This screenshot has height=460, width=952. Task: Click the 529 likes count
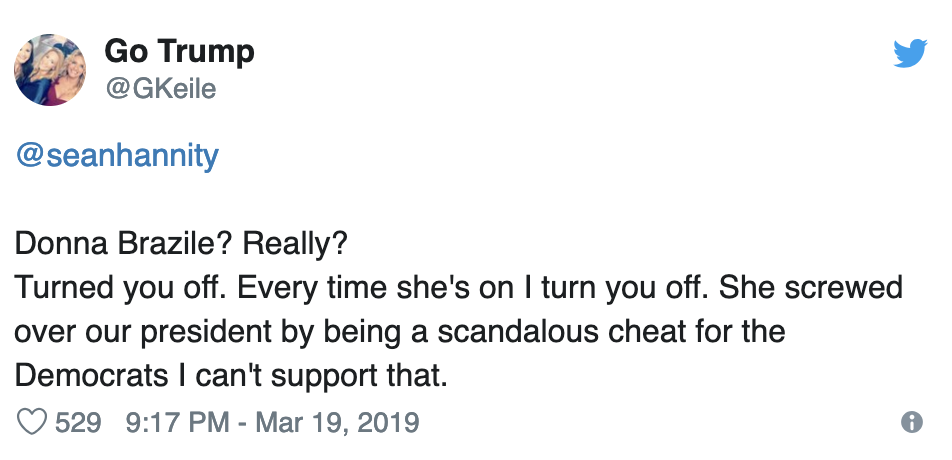pos(78,422)
